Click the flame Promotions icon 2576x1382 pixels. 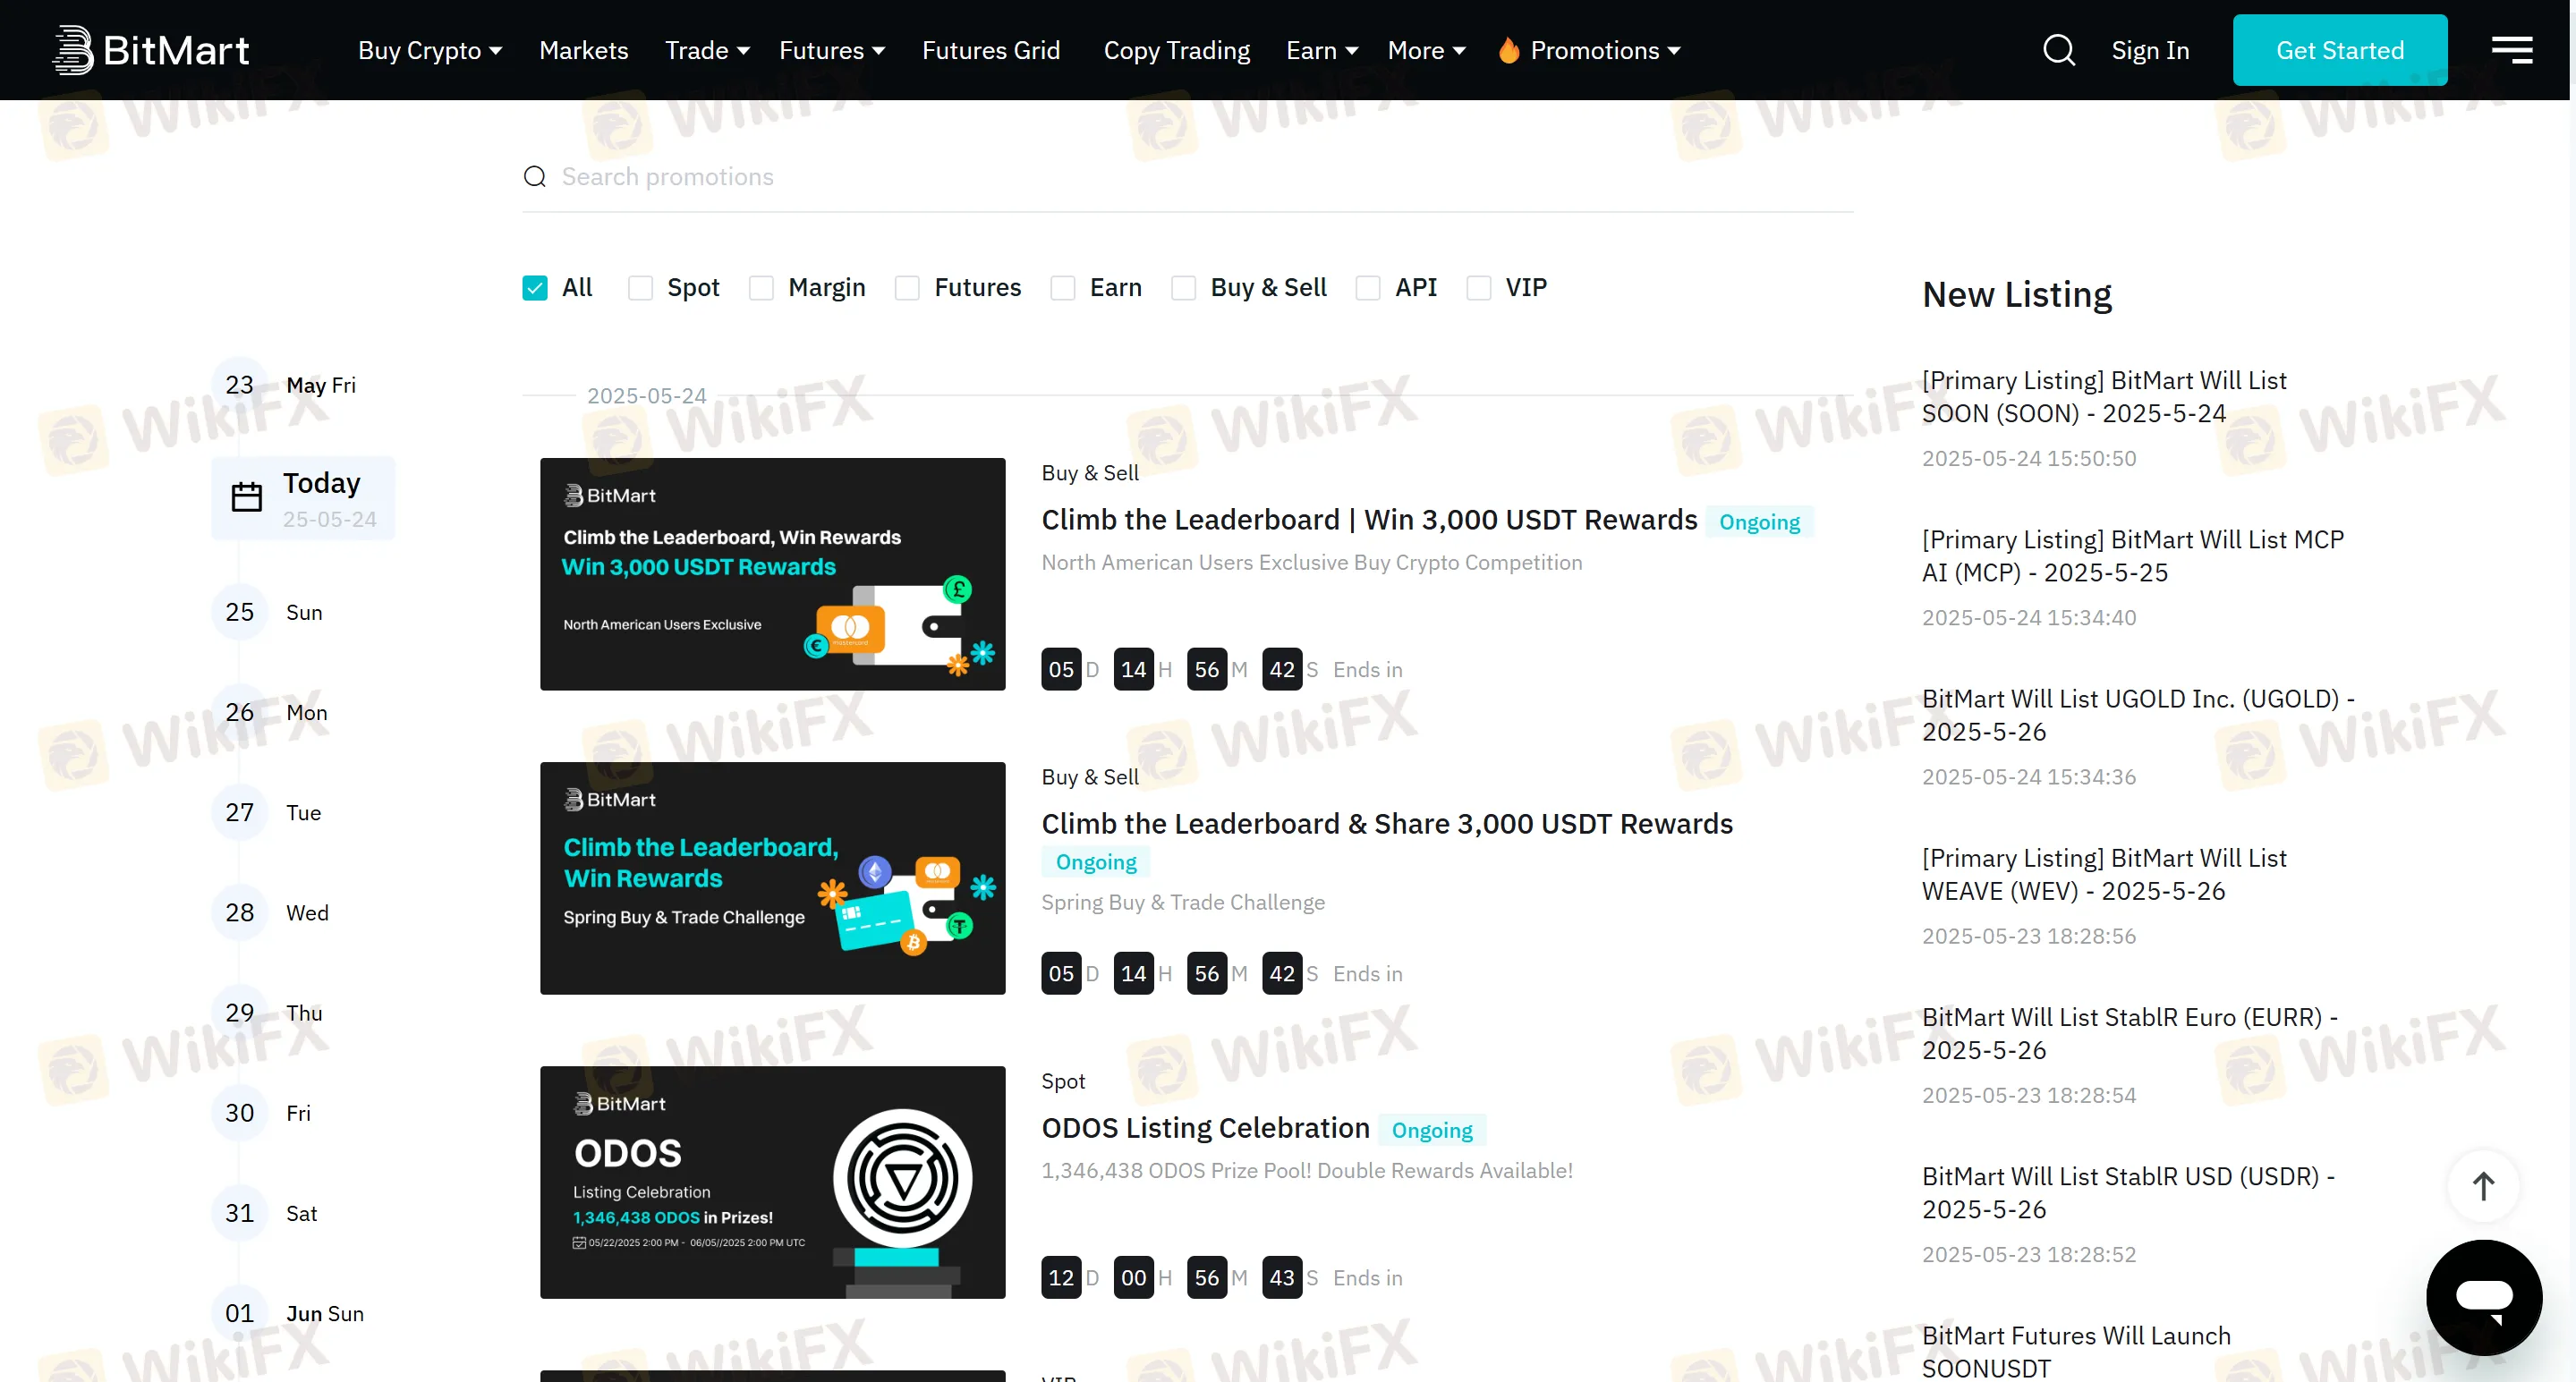point(1508,50)
